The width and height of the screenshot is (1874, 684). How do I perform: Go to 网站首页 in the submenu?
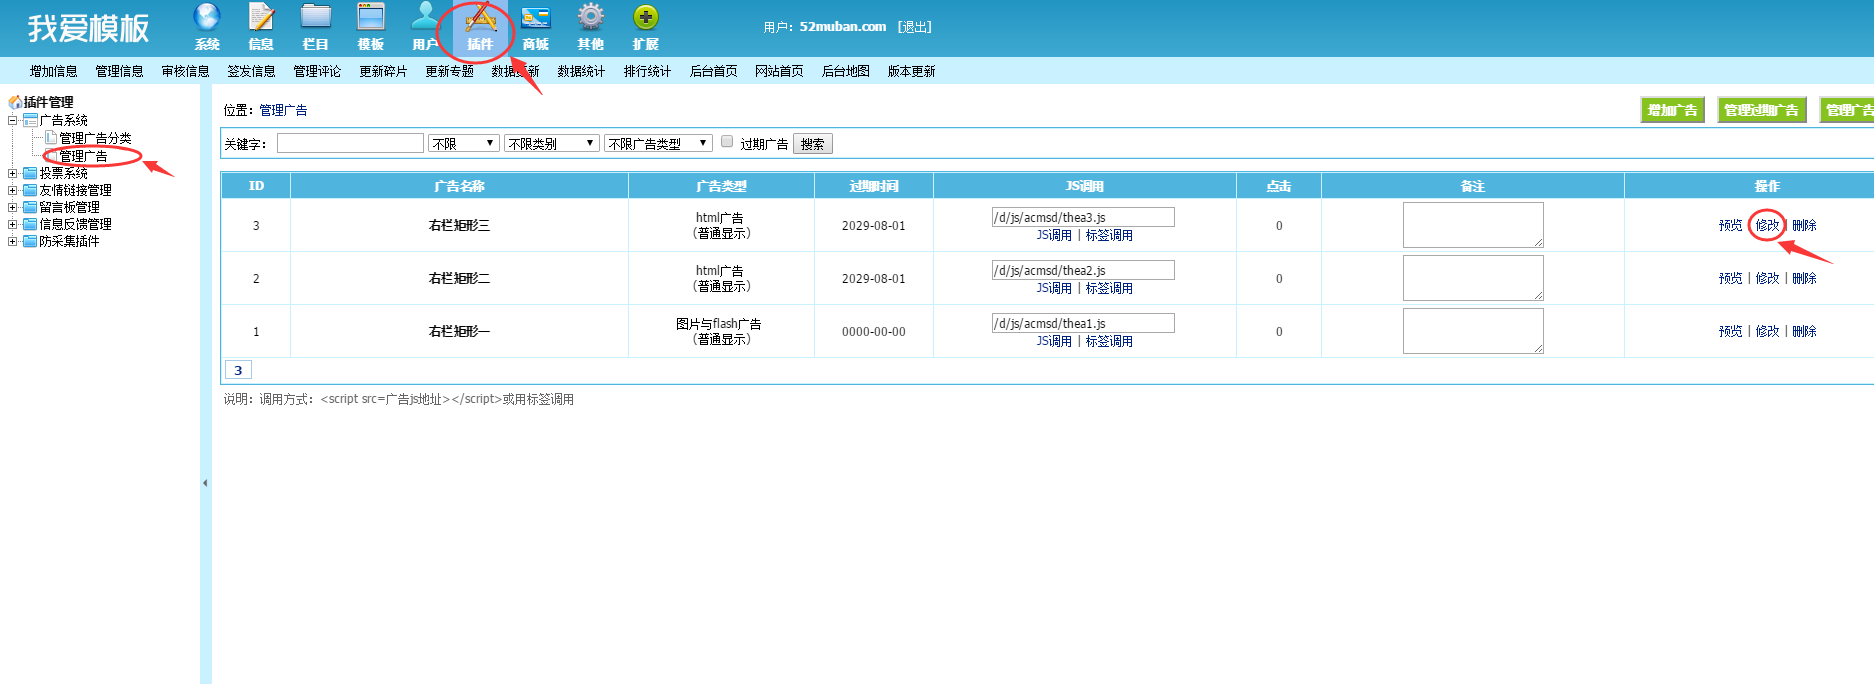[x=779, y=71]
